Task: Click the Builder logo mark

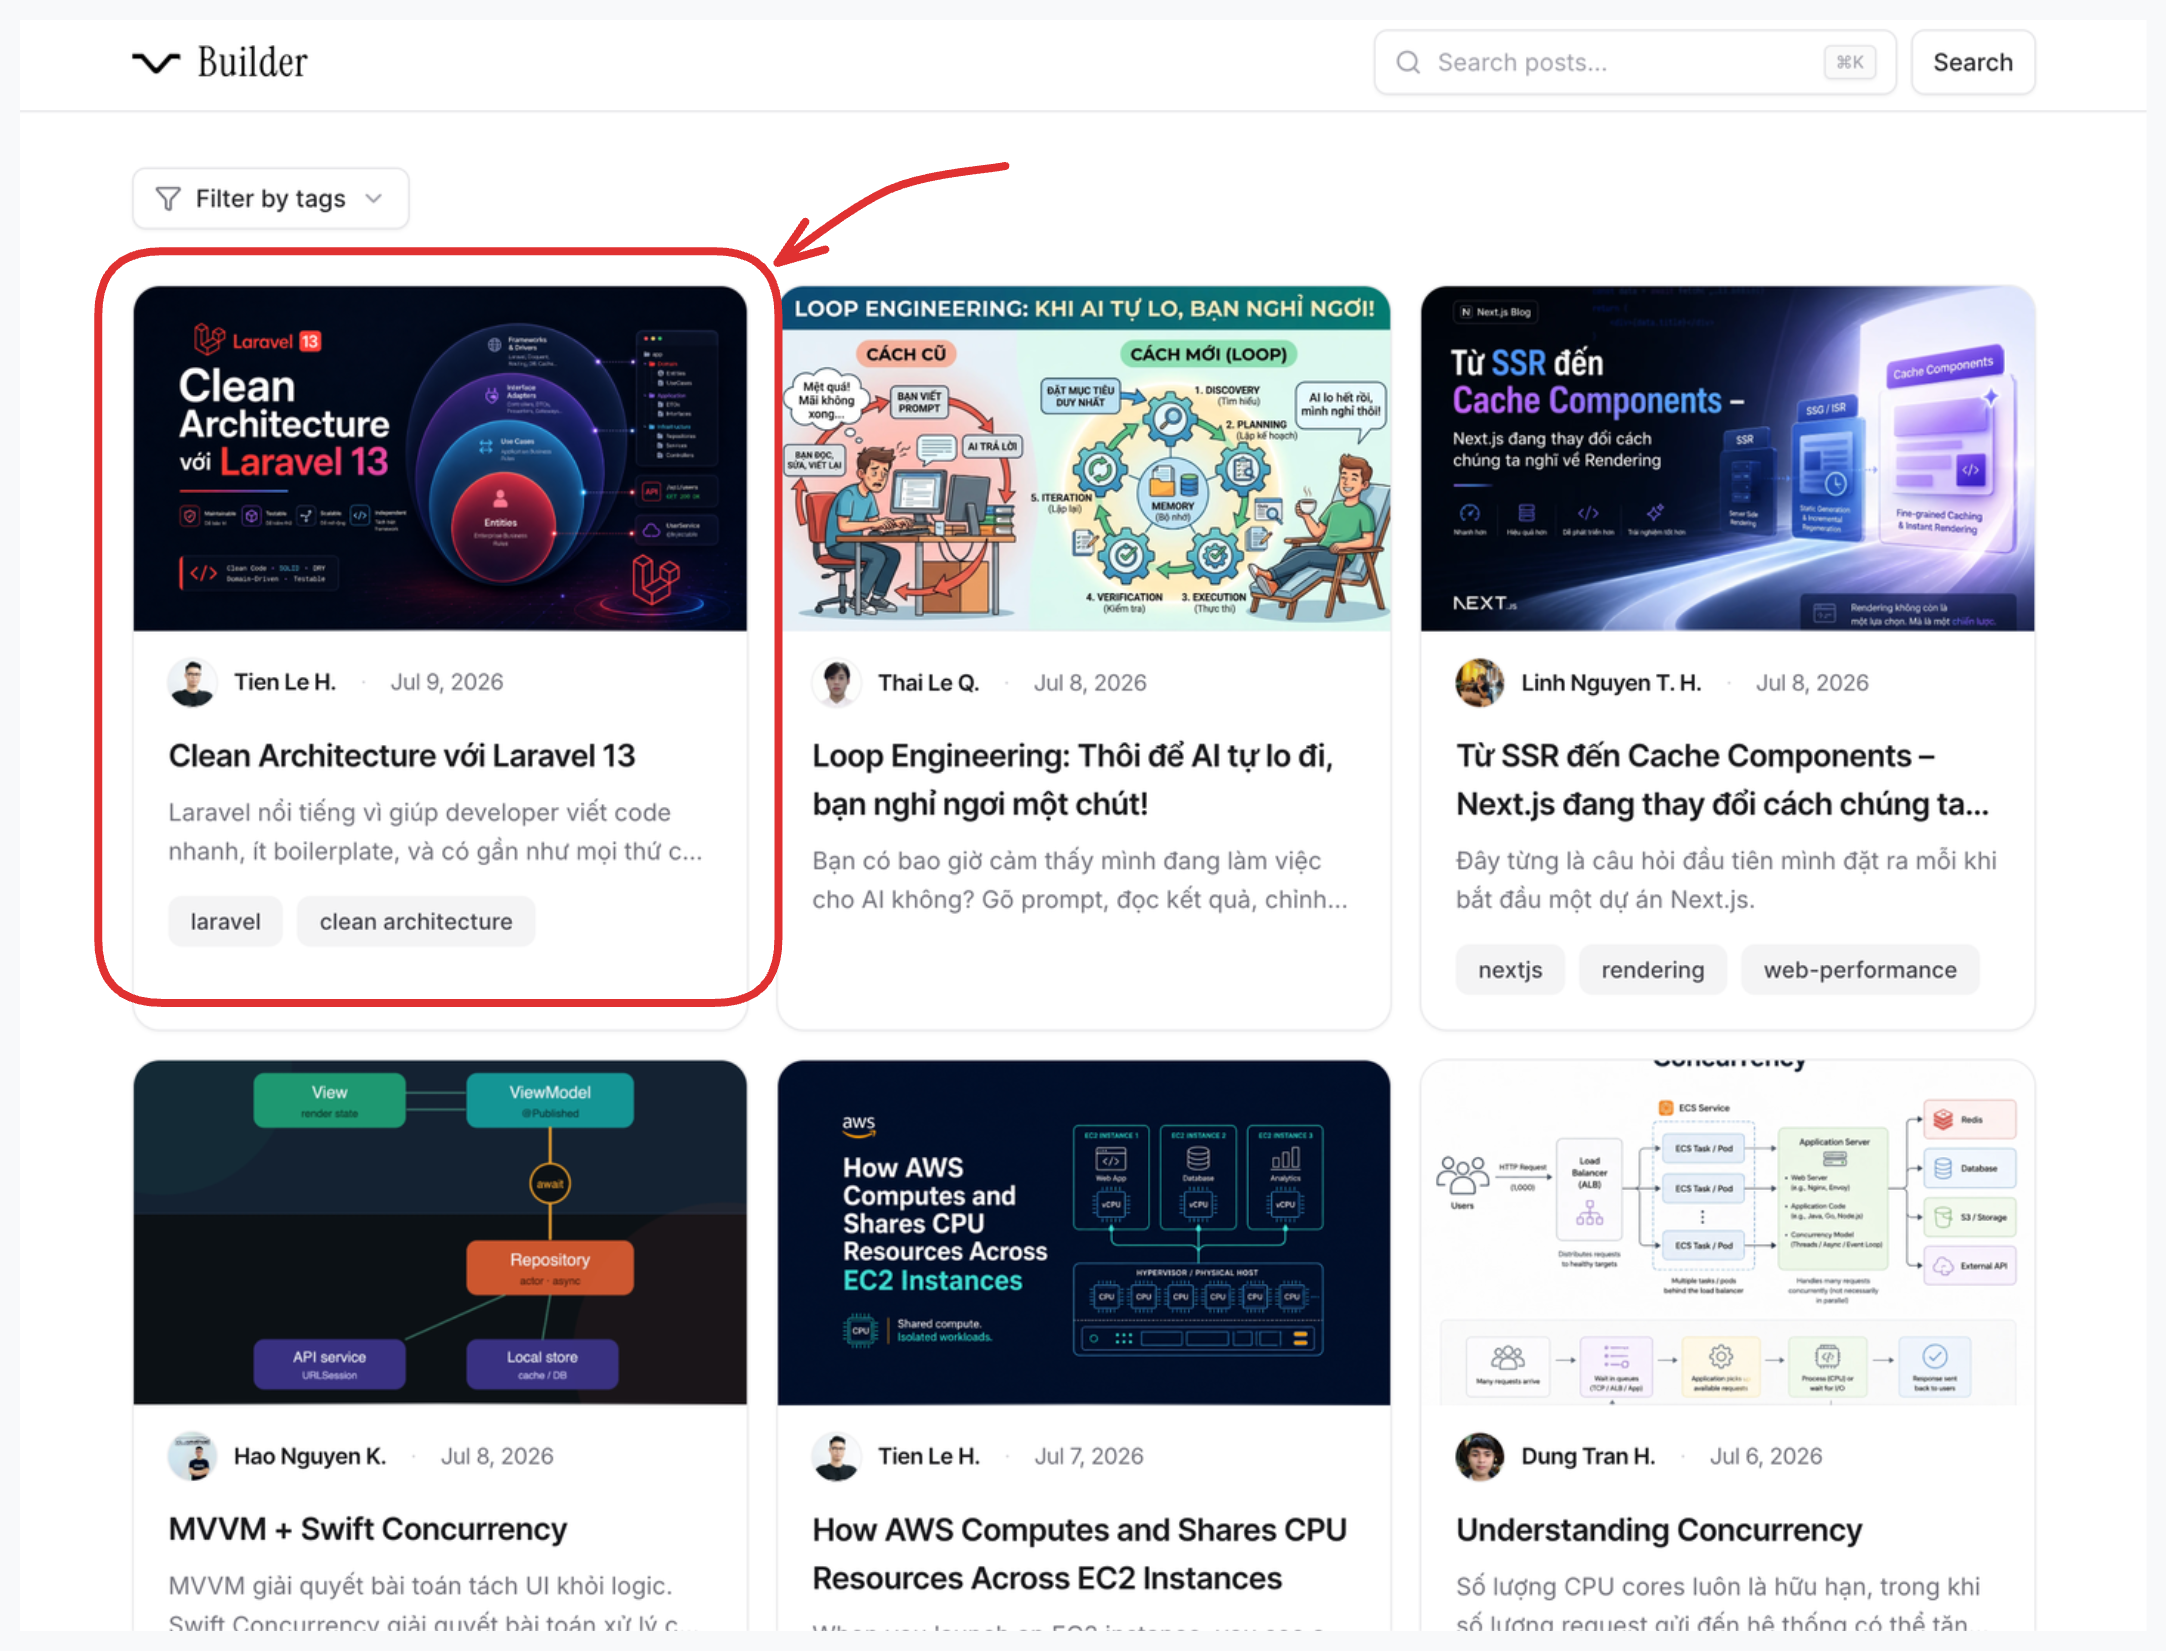Action: click(x=156, y=63)
